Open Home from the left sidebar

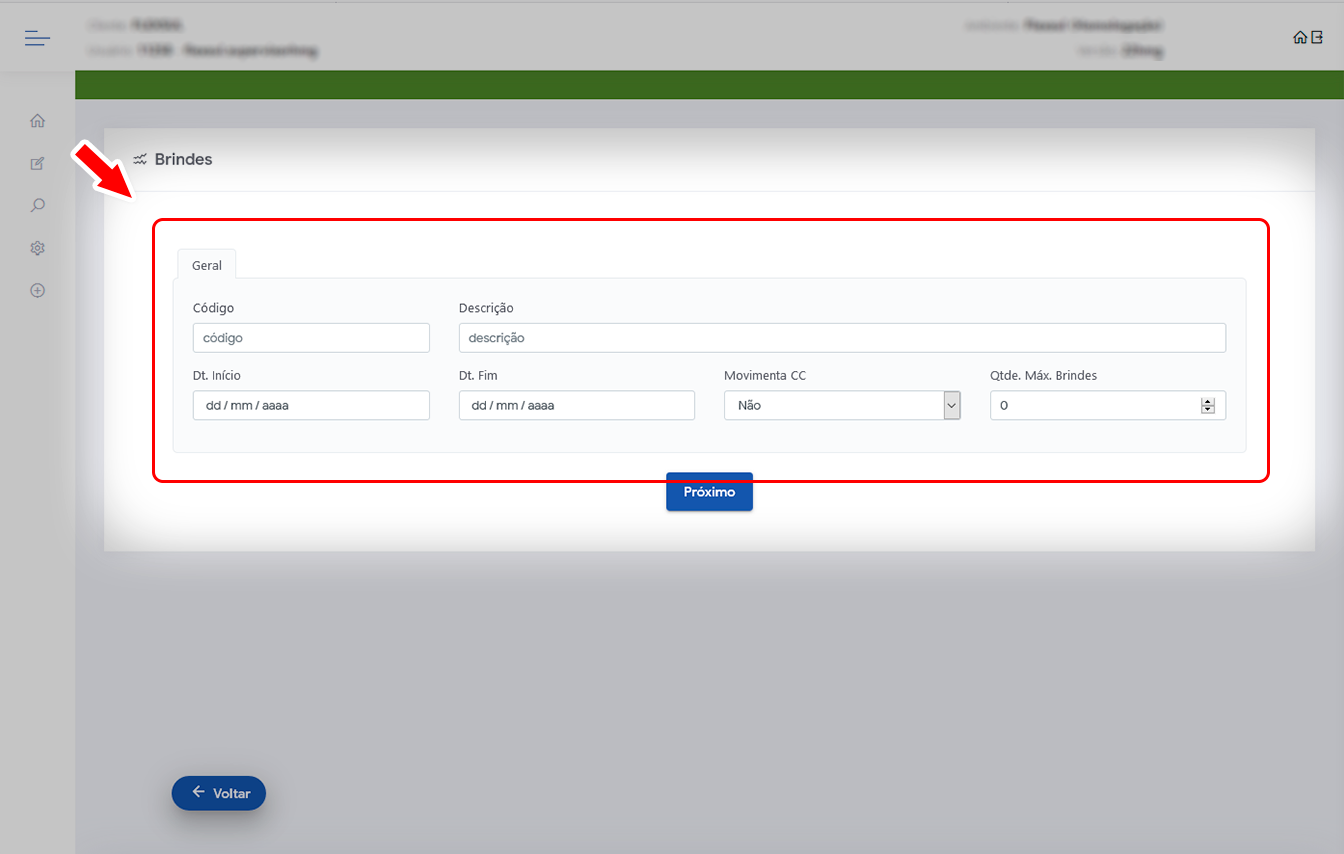pos(37,121)
